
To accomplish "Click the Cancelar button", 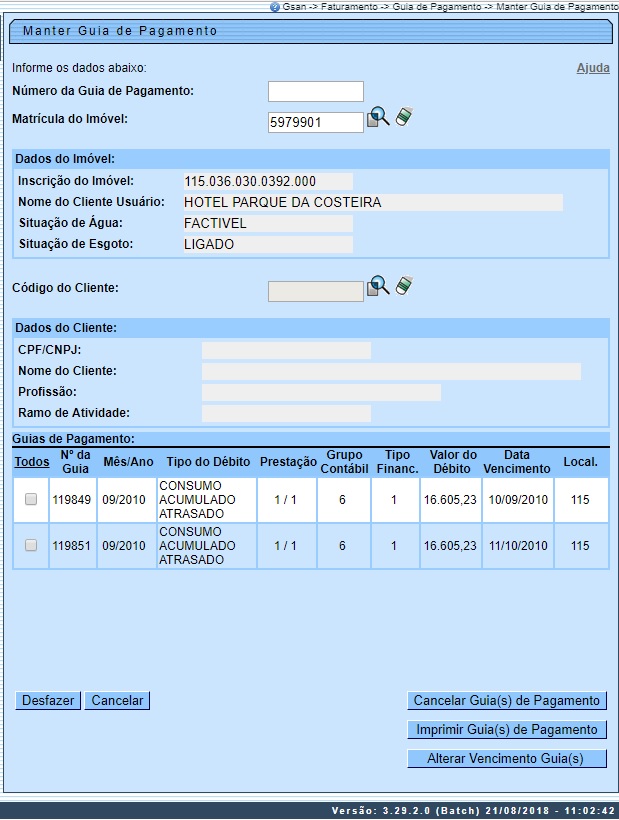I will (x=117, y=700).
